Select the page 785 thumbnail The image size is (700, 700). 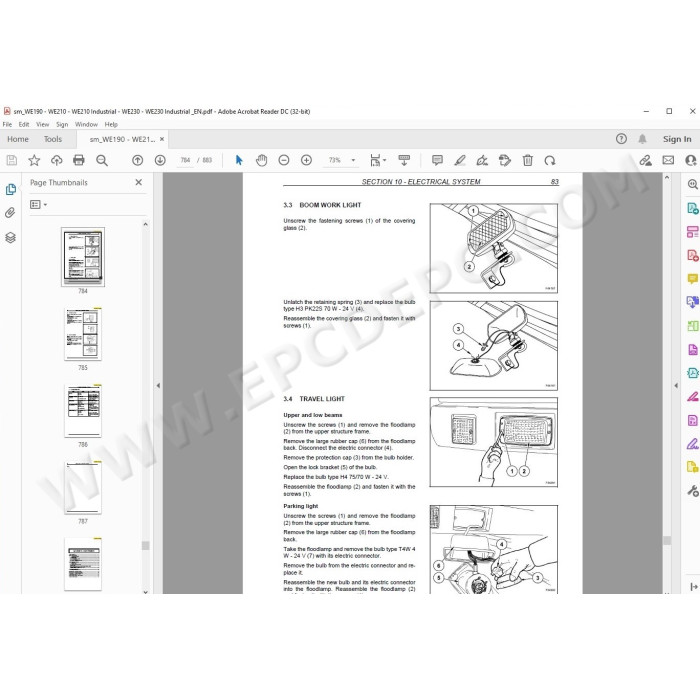83,334
